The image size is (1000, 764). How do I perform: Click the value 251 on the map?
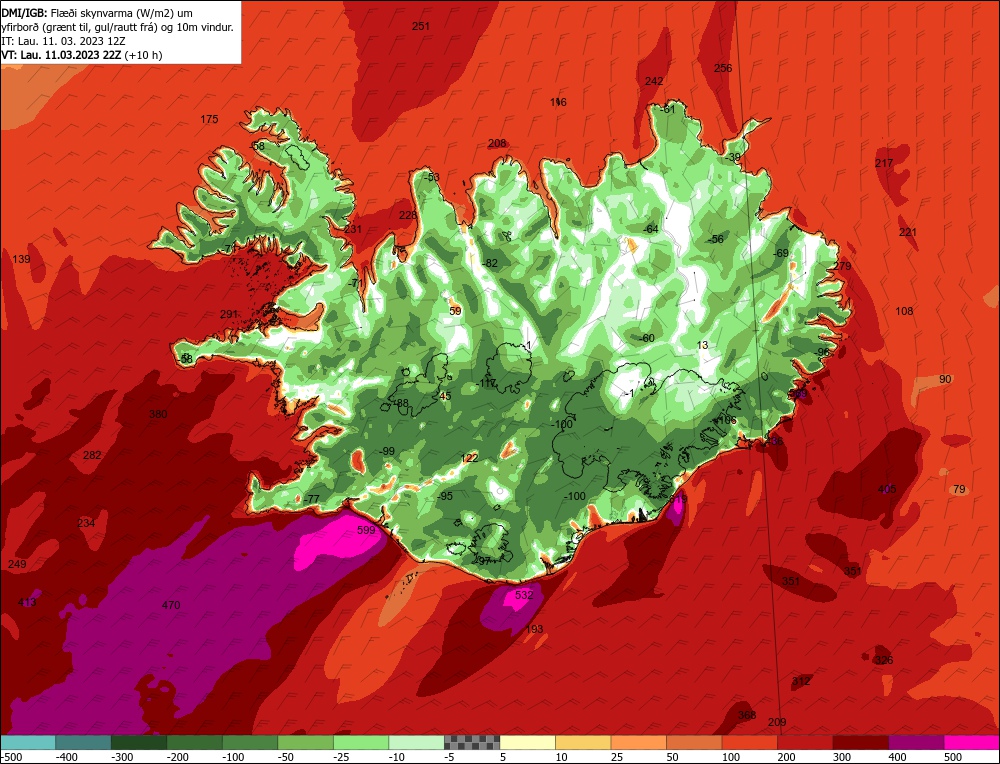click(421, 26)
